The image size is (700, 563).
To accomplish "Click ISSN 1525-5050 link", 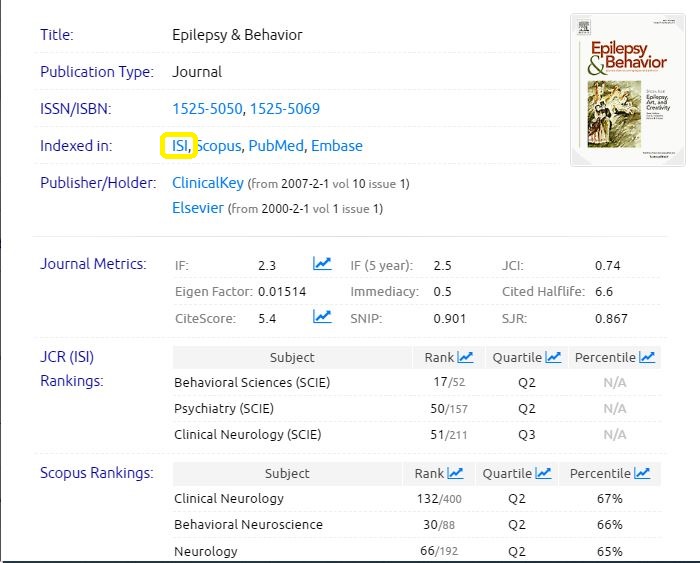I will (x=207, y=108).
